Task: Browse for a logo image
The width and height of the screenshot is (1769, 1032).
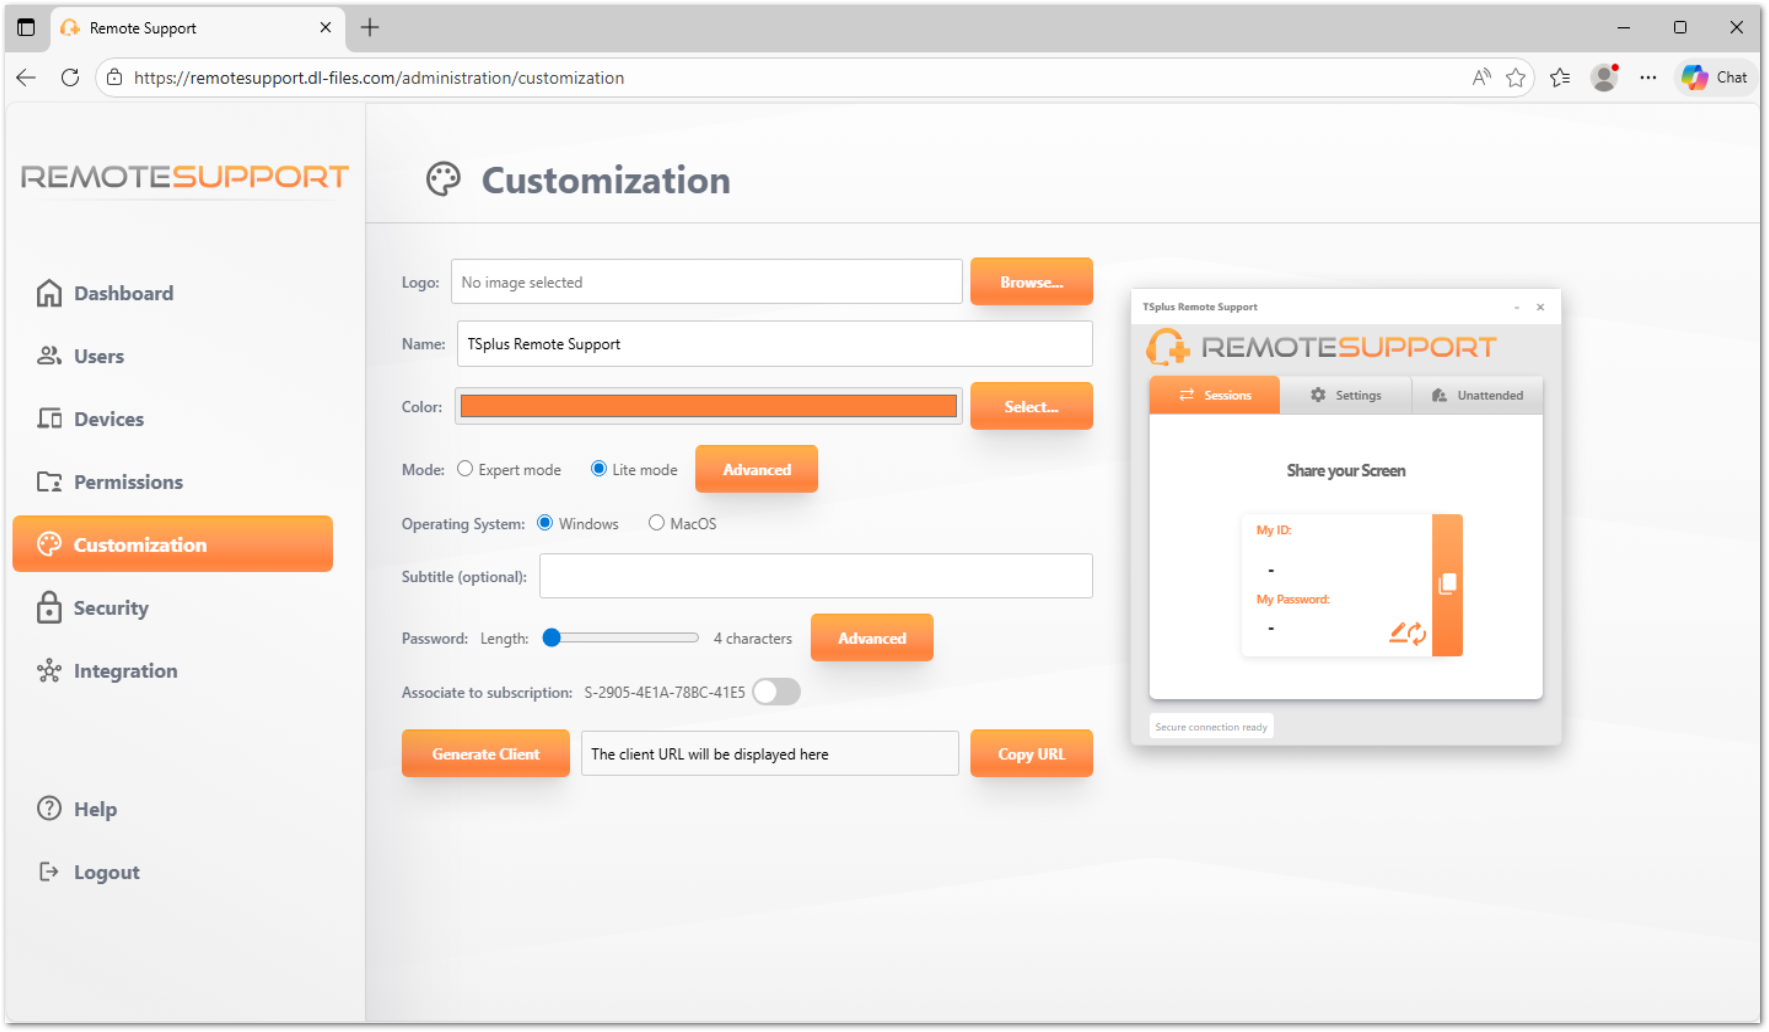Action: 1031,281
